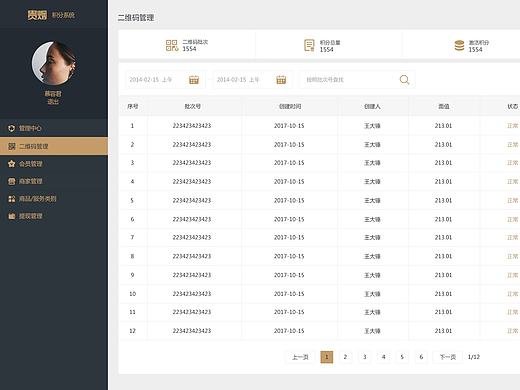Click the user avatar photo
520x390 pixels.
pyautogui.click(x=53, y=63)
